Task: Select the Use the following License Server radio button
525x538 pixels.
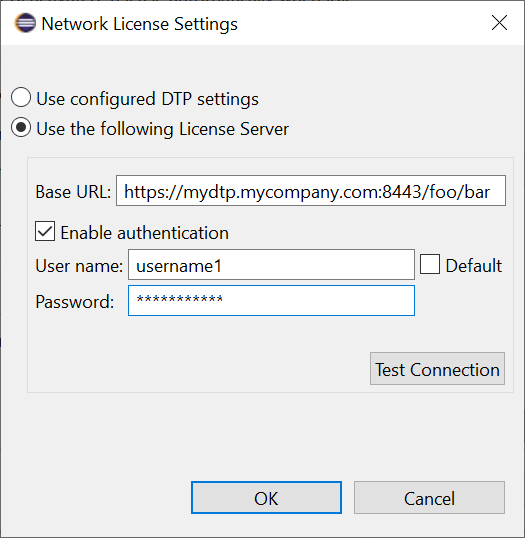Action: click(21, 127)
